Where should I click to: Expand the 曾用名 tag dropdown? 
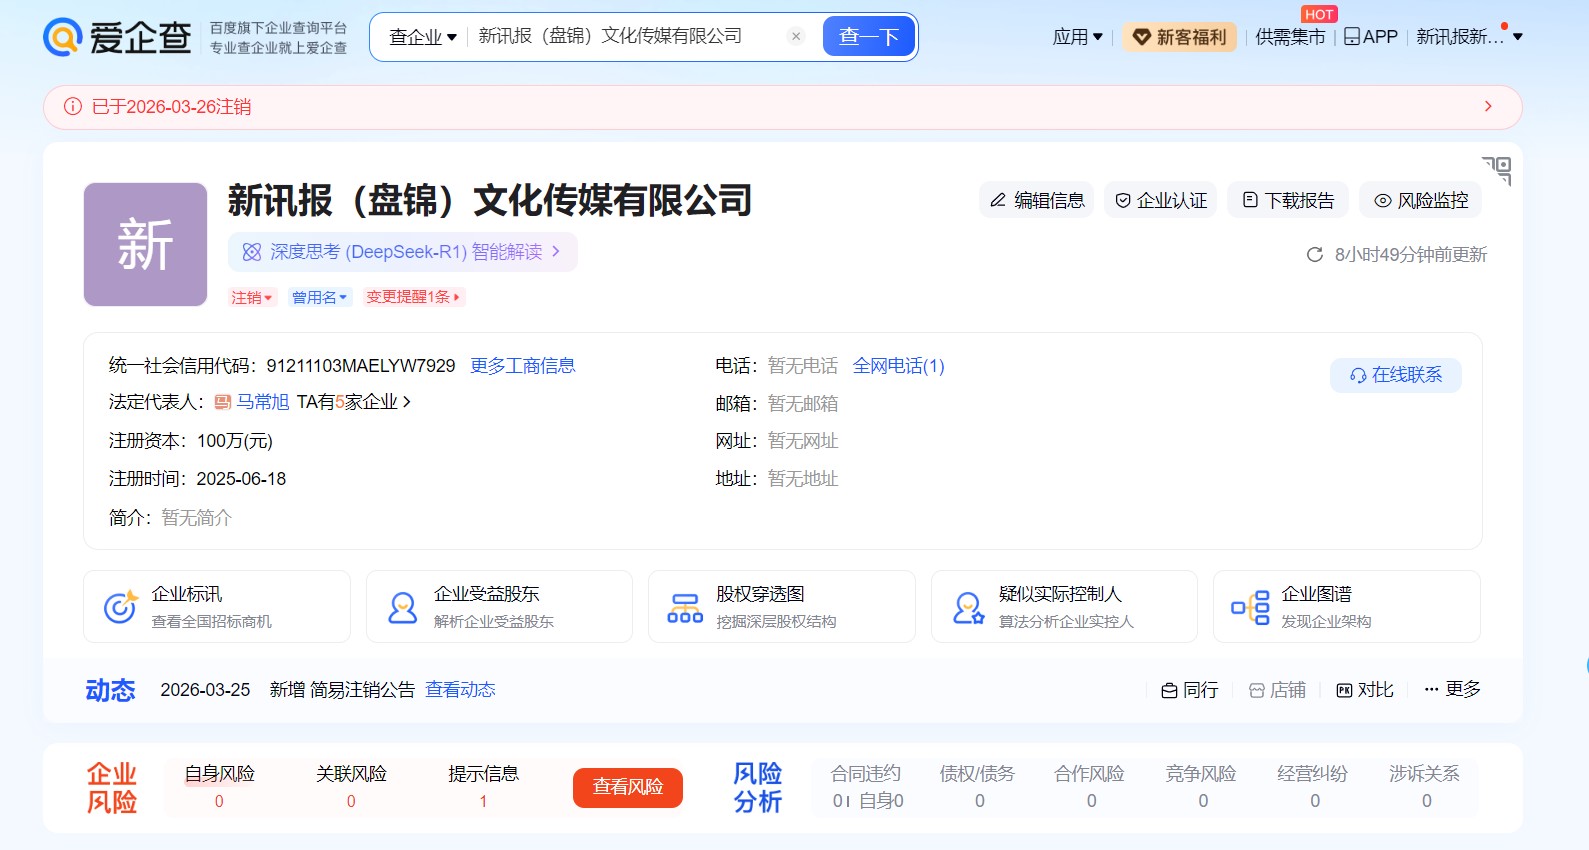coord(320,297)
